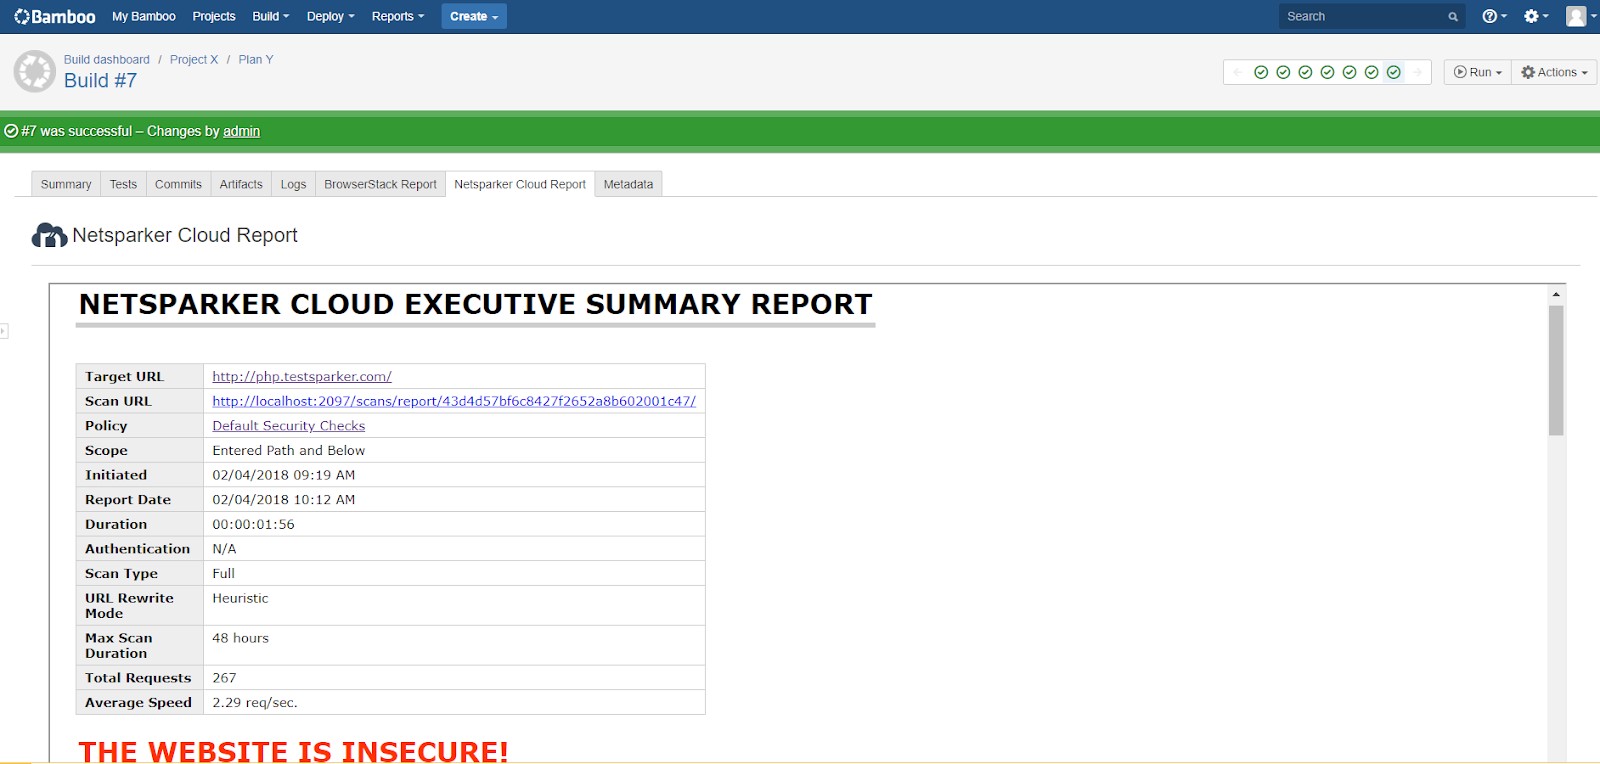Select the highlighted latest build status icon
The height and width of the screenshot is (764, 1600).
tap(1393, 72)
